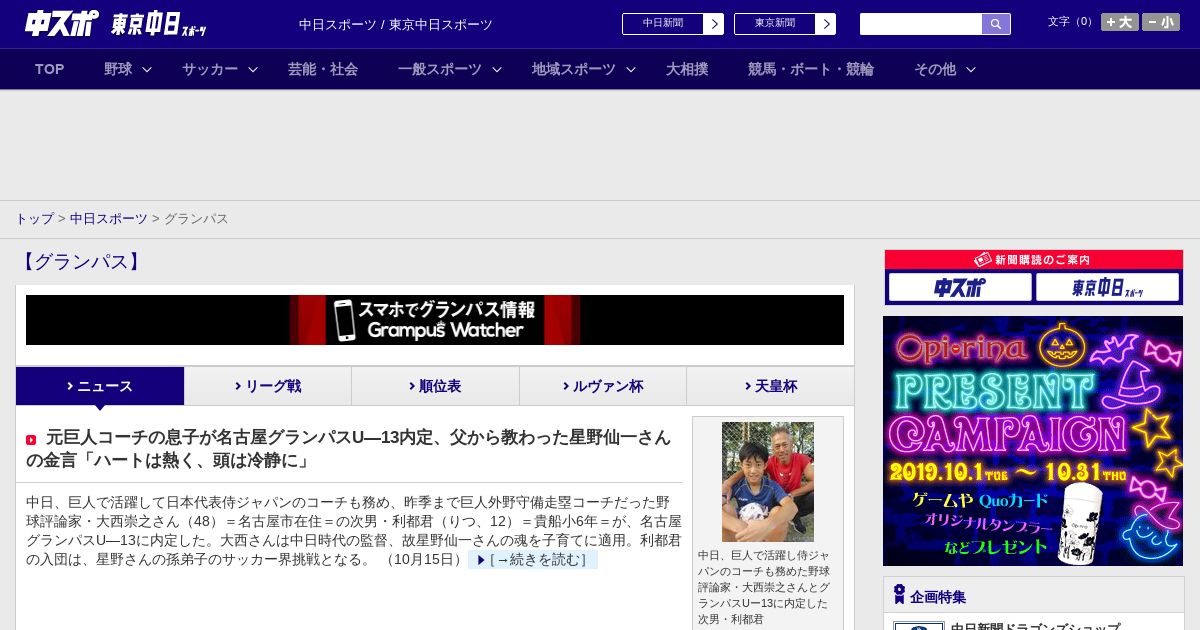This screenshot has width=1200, height=630.
Task: Expand the その他 dropdown chevron
Action: (970, 69)
